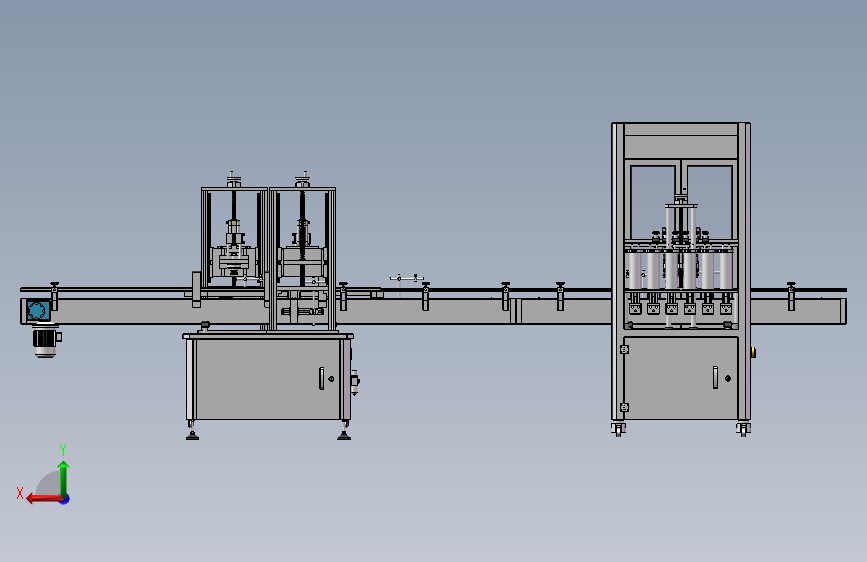
Task: Select the door handle on capping machine cabinet
Action: click(x=321, y=378)
